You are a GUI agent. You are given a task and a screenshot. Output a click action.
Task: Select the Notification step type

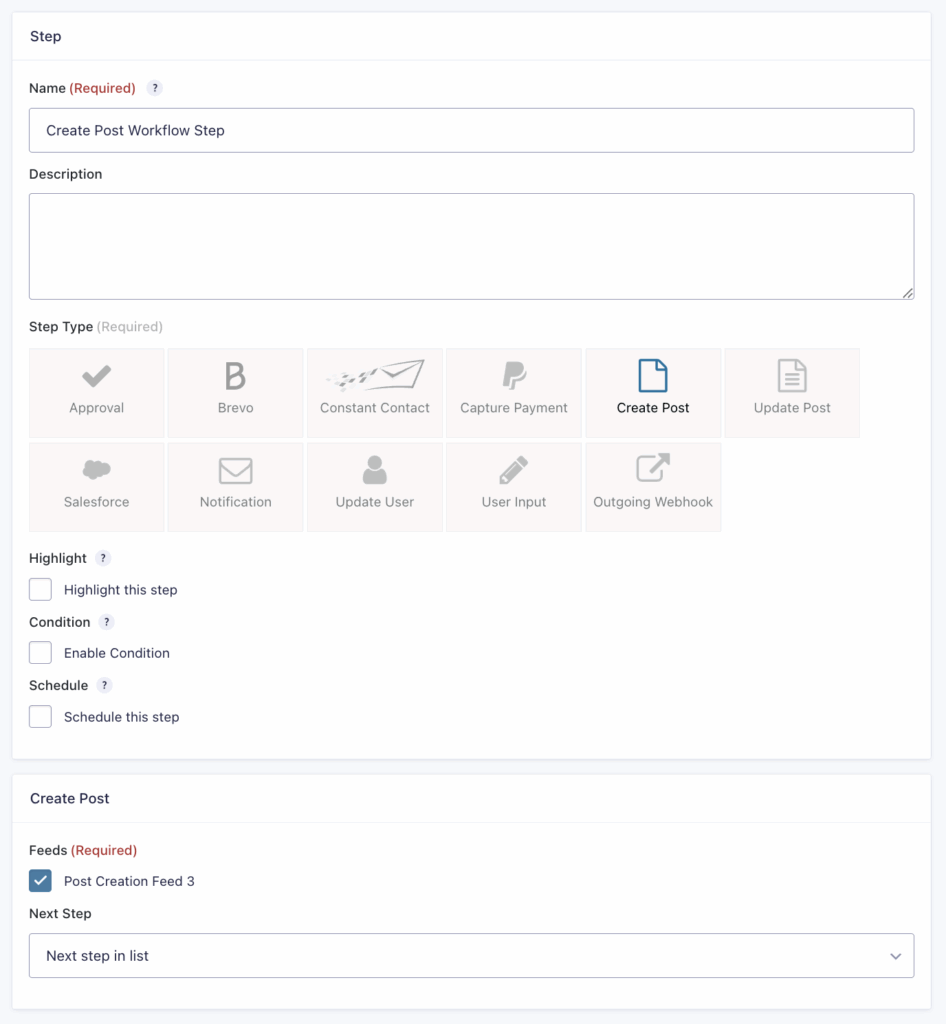coord(235,486)
